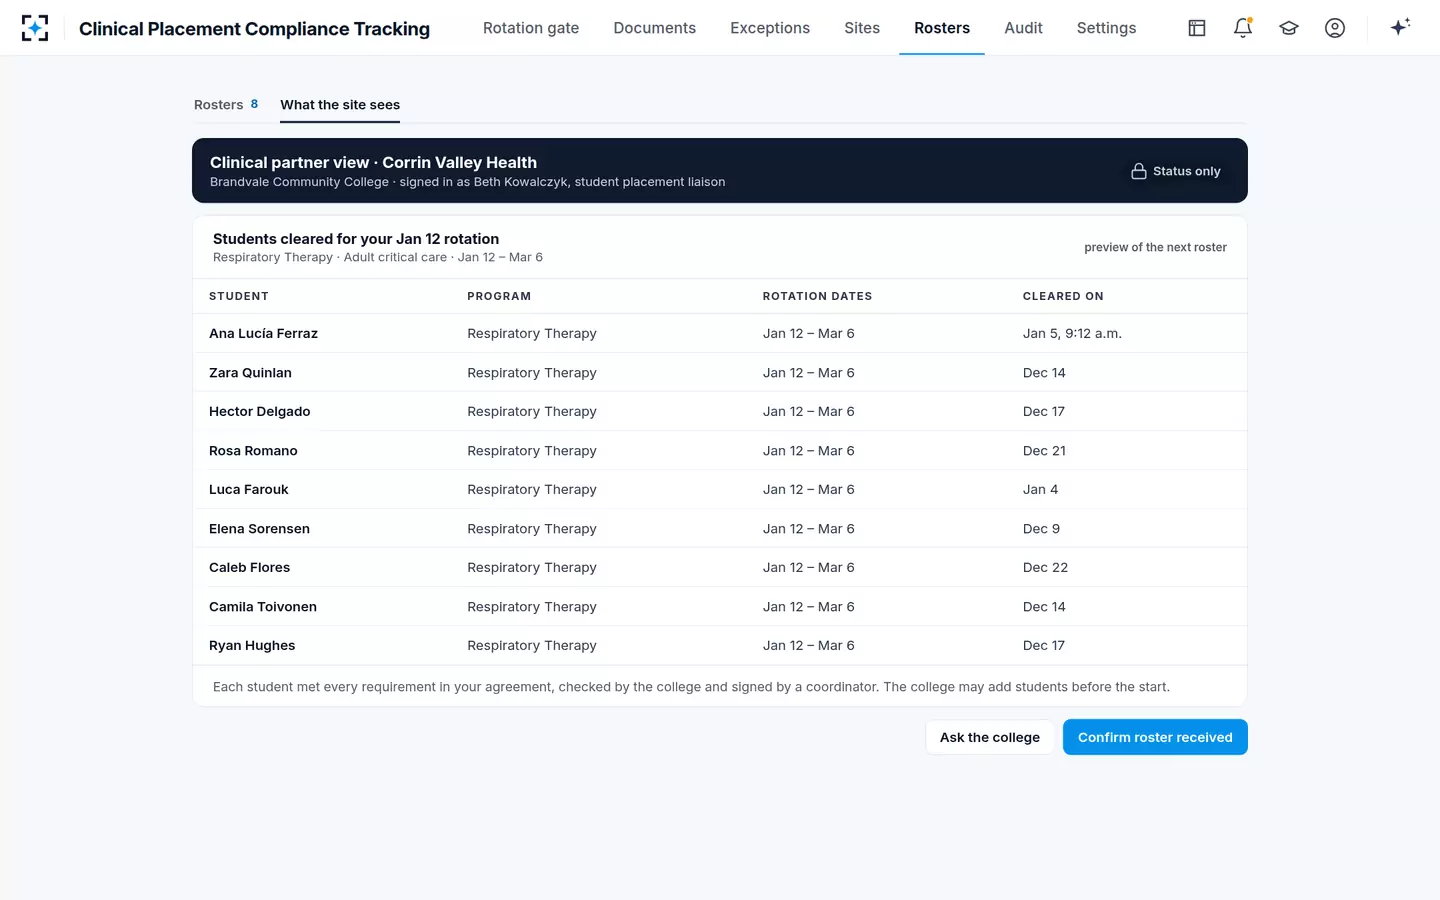1440x900 pixels.
Task: Go to Rotation gate
Action: tap(531, 28)
